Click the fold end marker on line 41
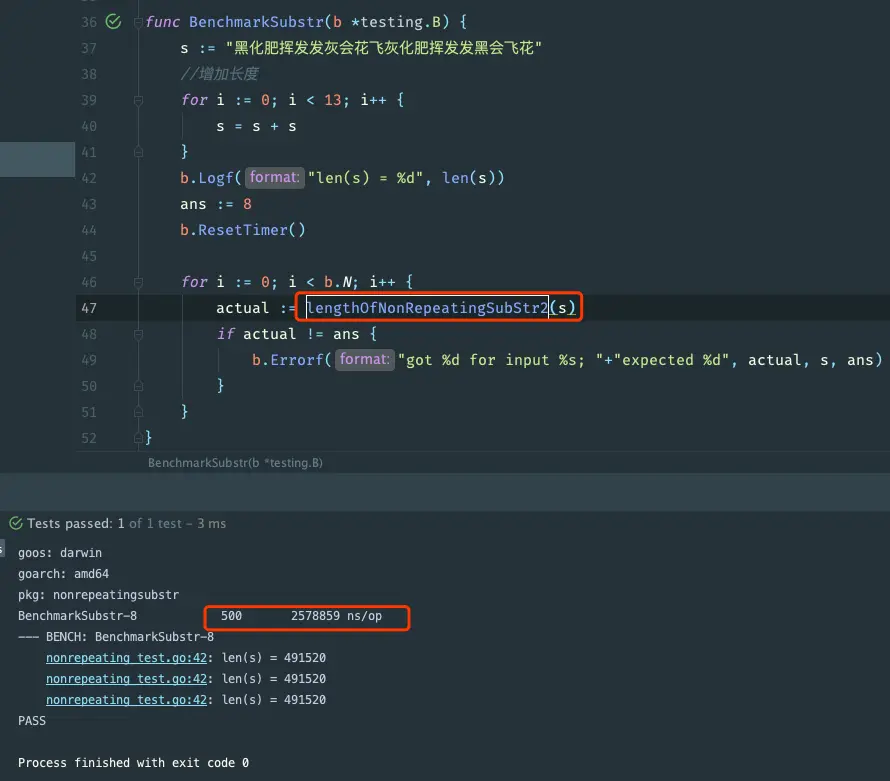The width and height of the screenshot is (890, 781). (x=138, y=152)
